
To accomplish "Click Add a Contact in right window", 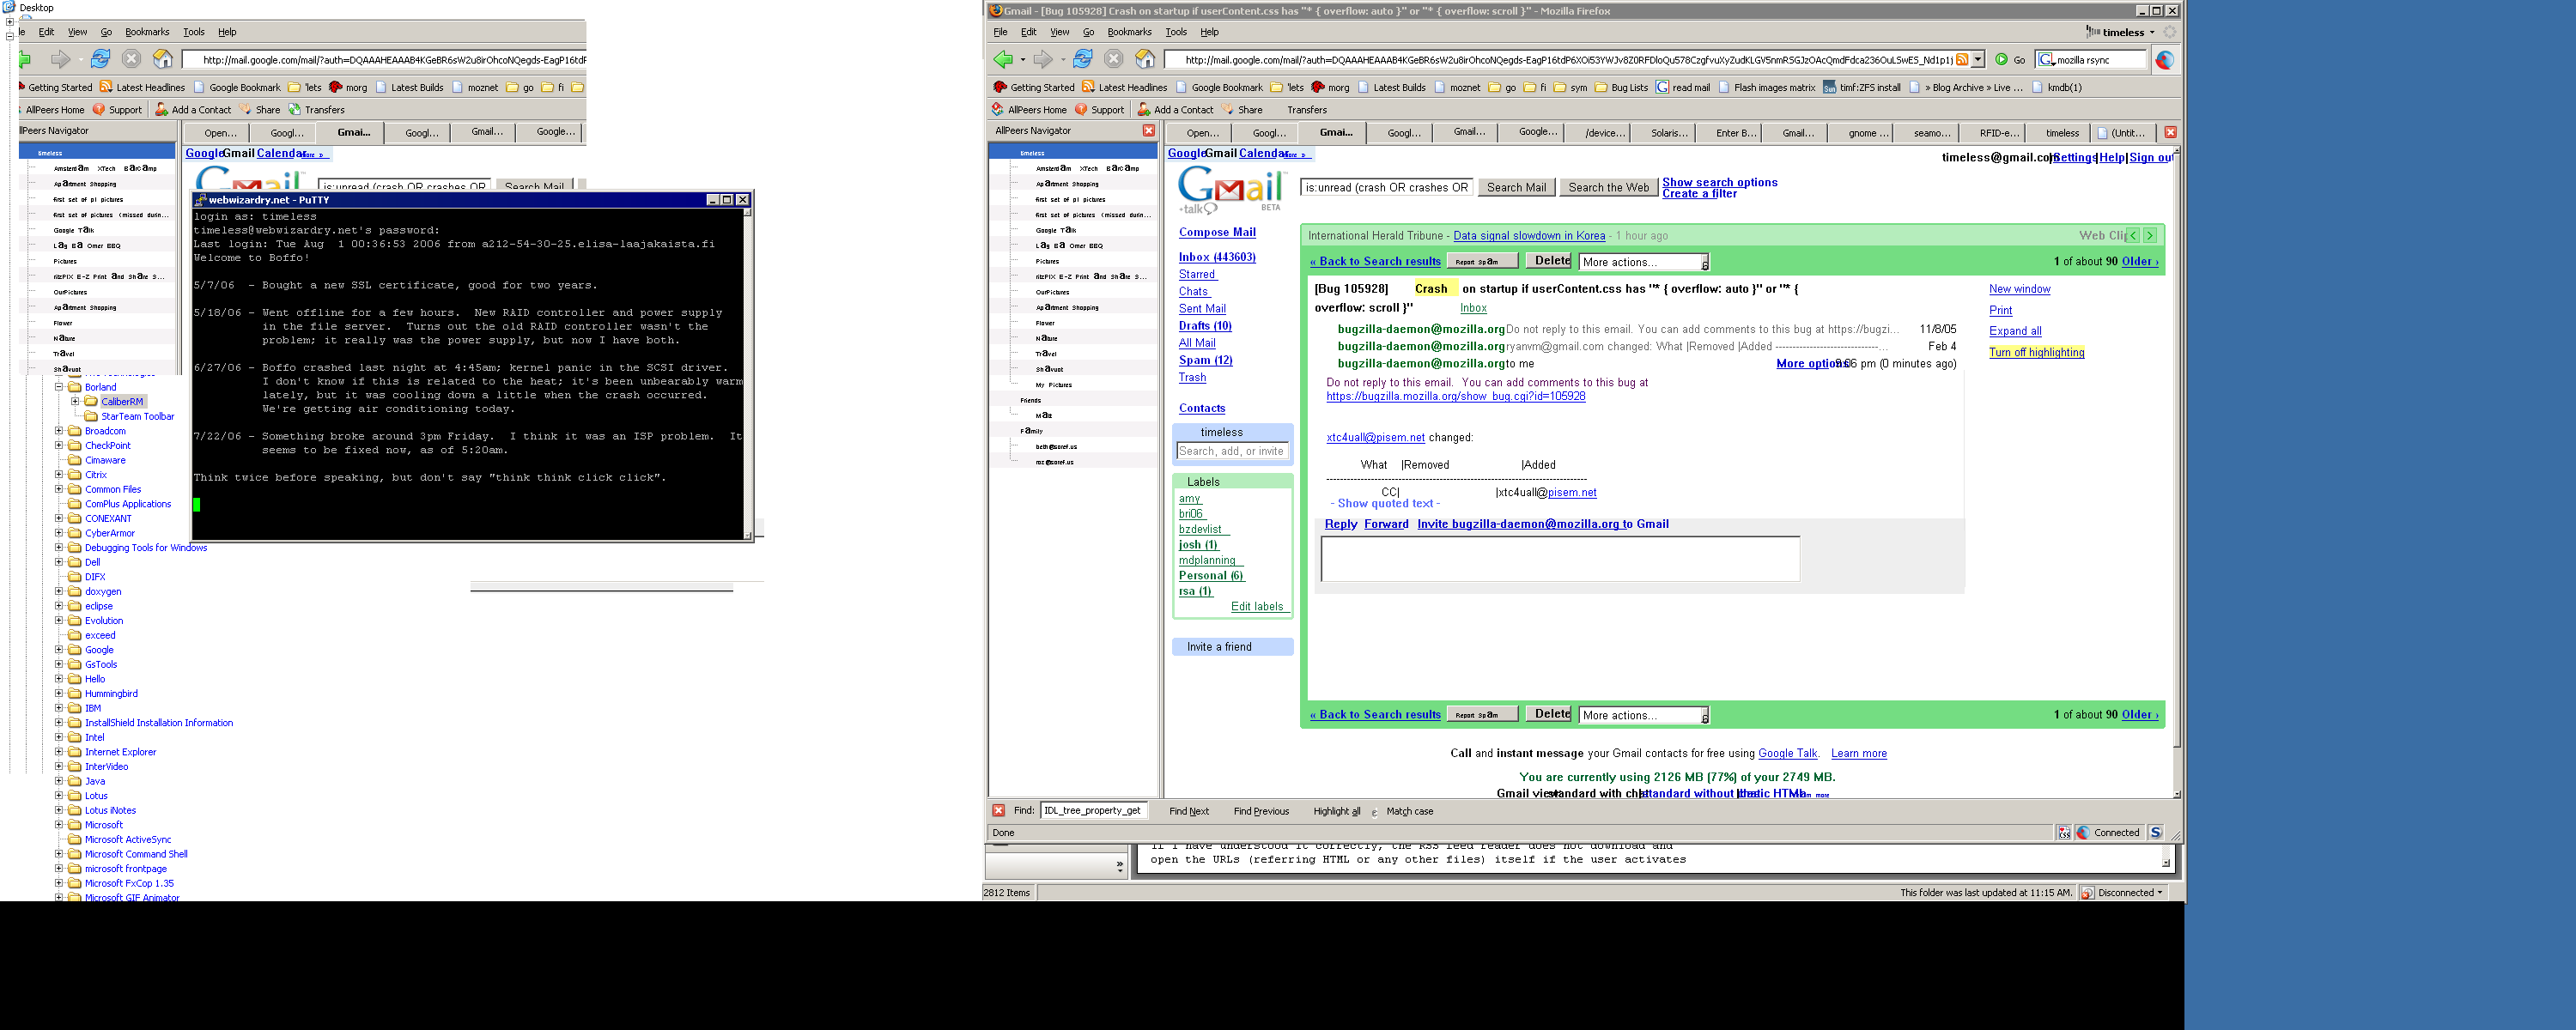I will pyautogui.click(x=1175, y=110).
